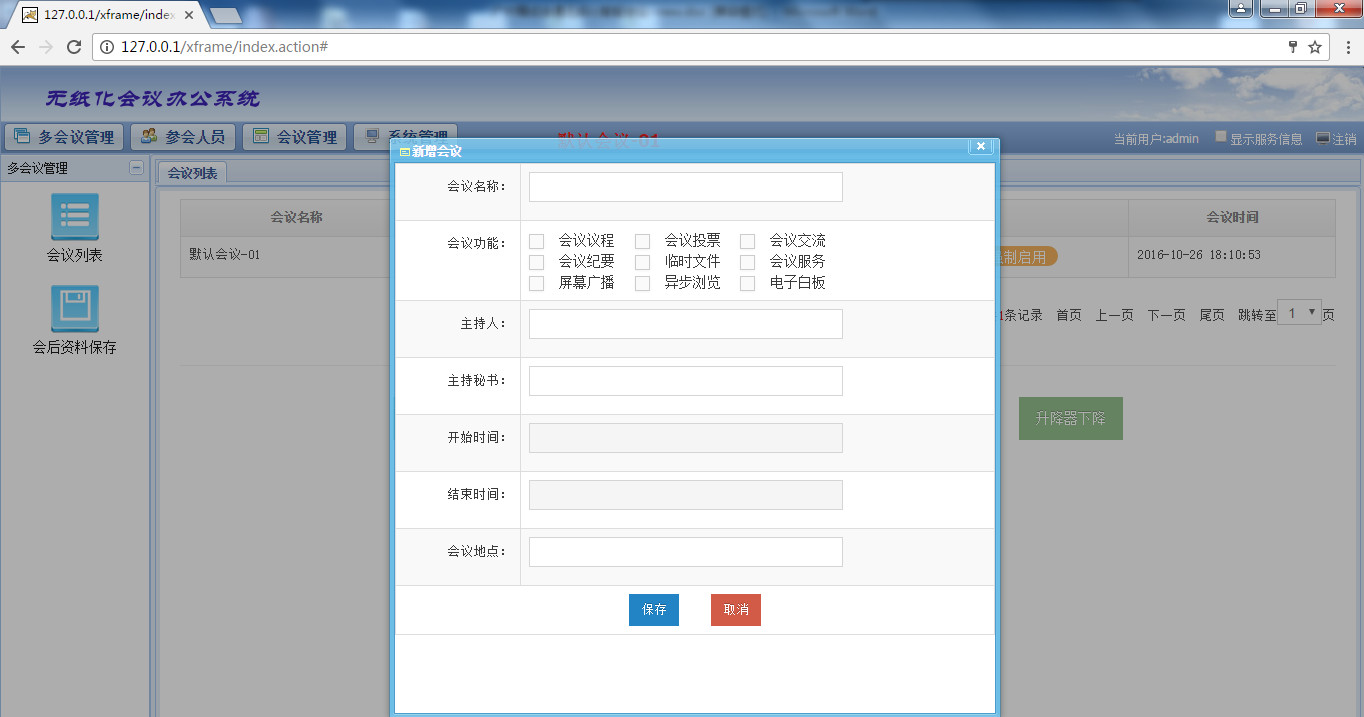Close the 新增会议 dialog with X icon
This screenshot has height=717, width=1364.
pyautogui.click(x=980, y=147)
